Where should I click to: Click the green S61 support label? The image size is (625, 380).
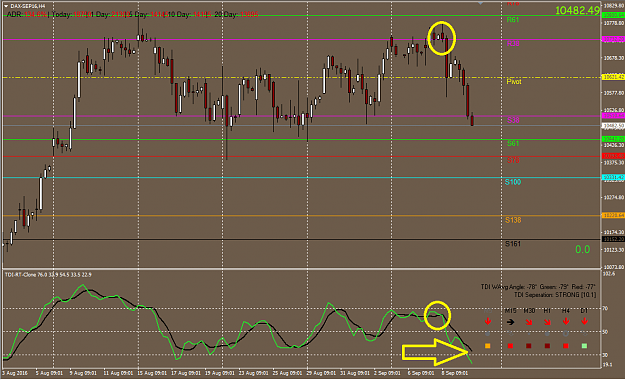point(513,143)
